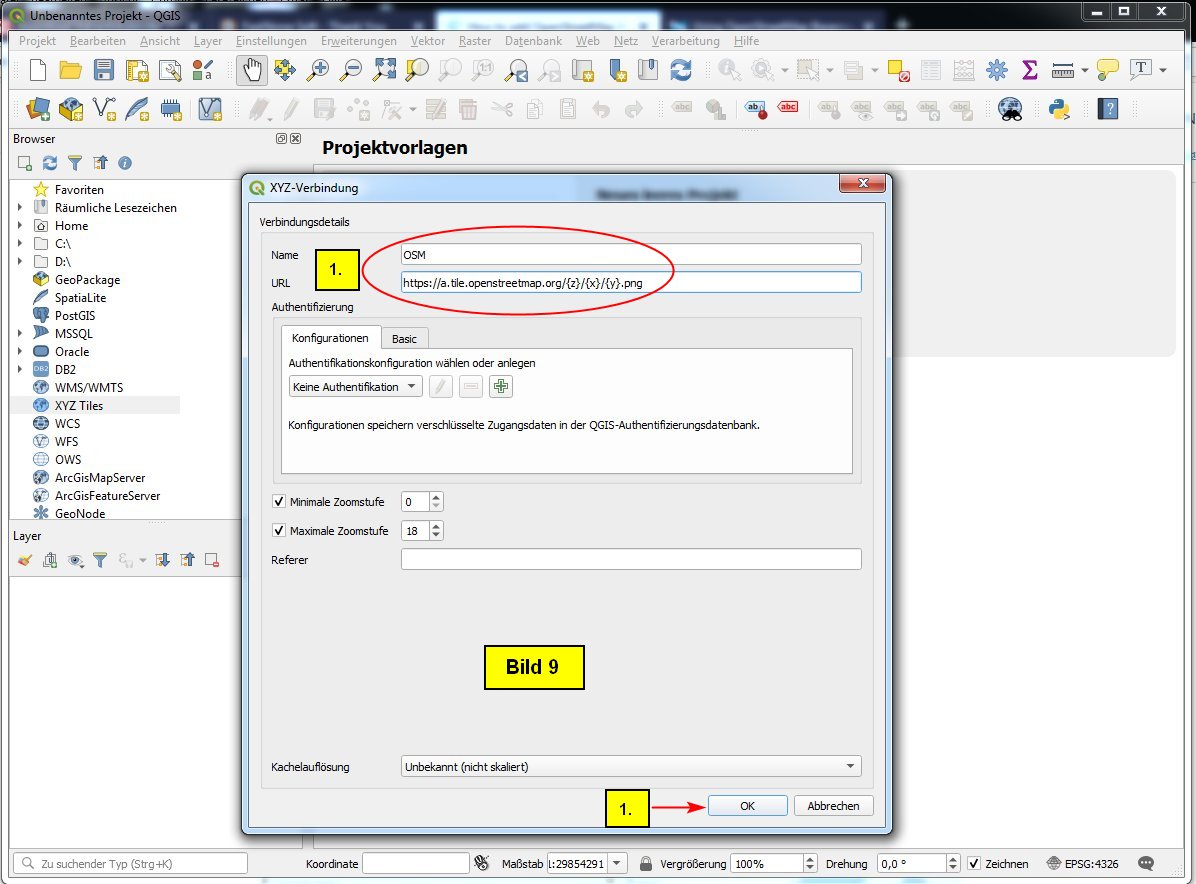The image size is (1196, 884).
Task: Open the Keine Authentifikation dropdown
Action: tap(355, 387)
